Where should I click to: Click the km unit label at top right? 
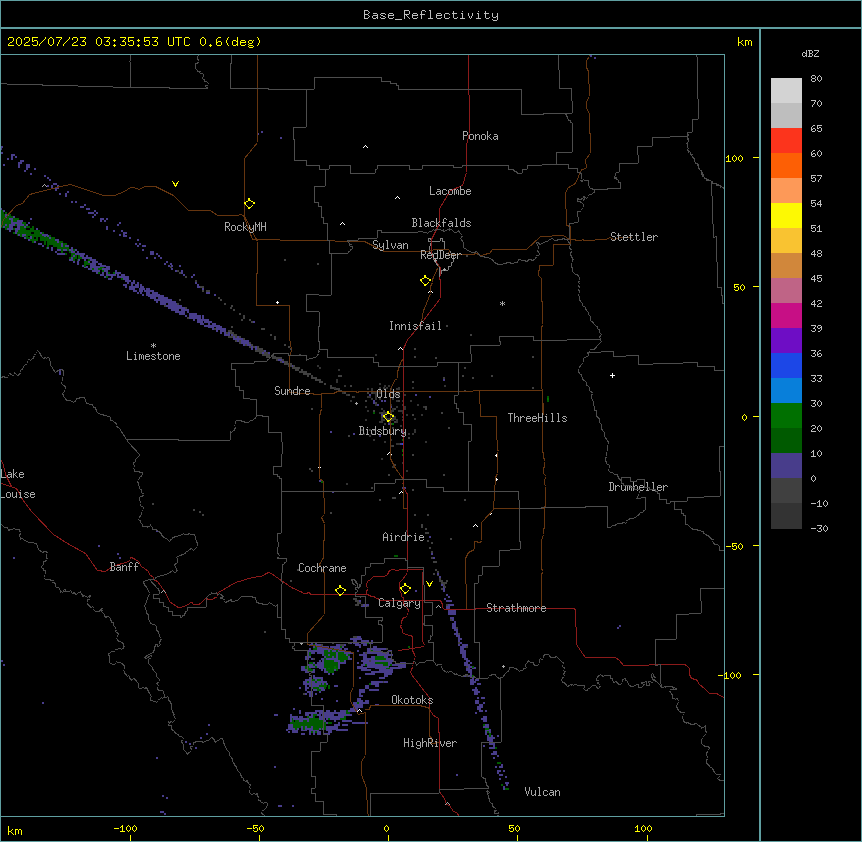[744, 42]
